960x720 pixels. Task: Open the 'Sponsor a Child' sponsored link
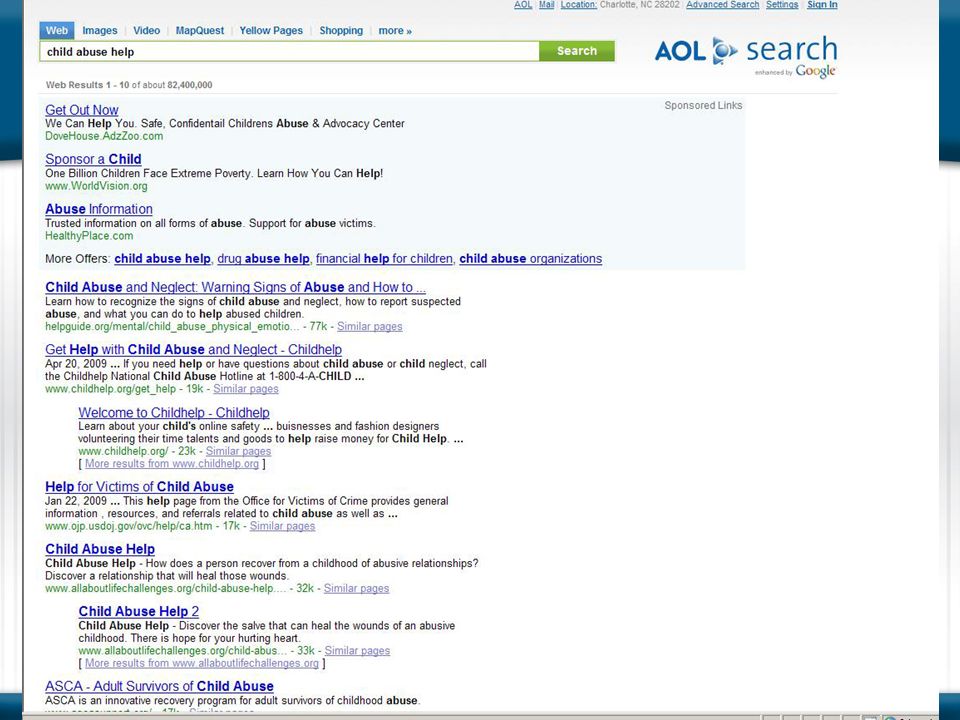tap(93, 159)
